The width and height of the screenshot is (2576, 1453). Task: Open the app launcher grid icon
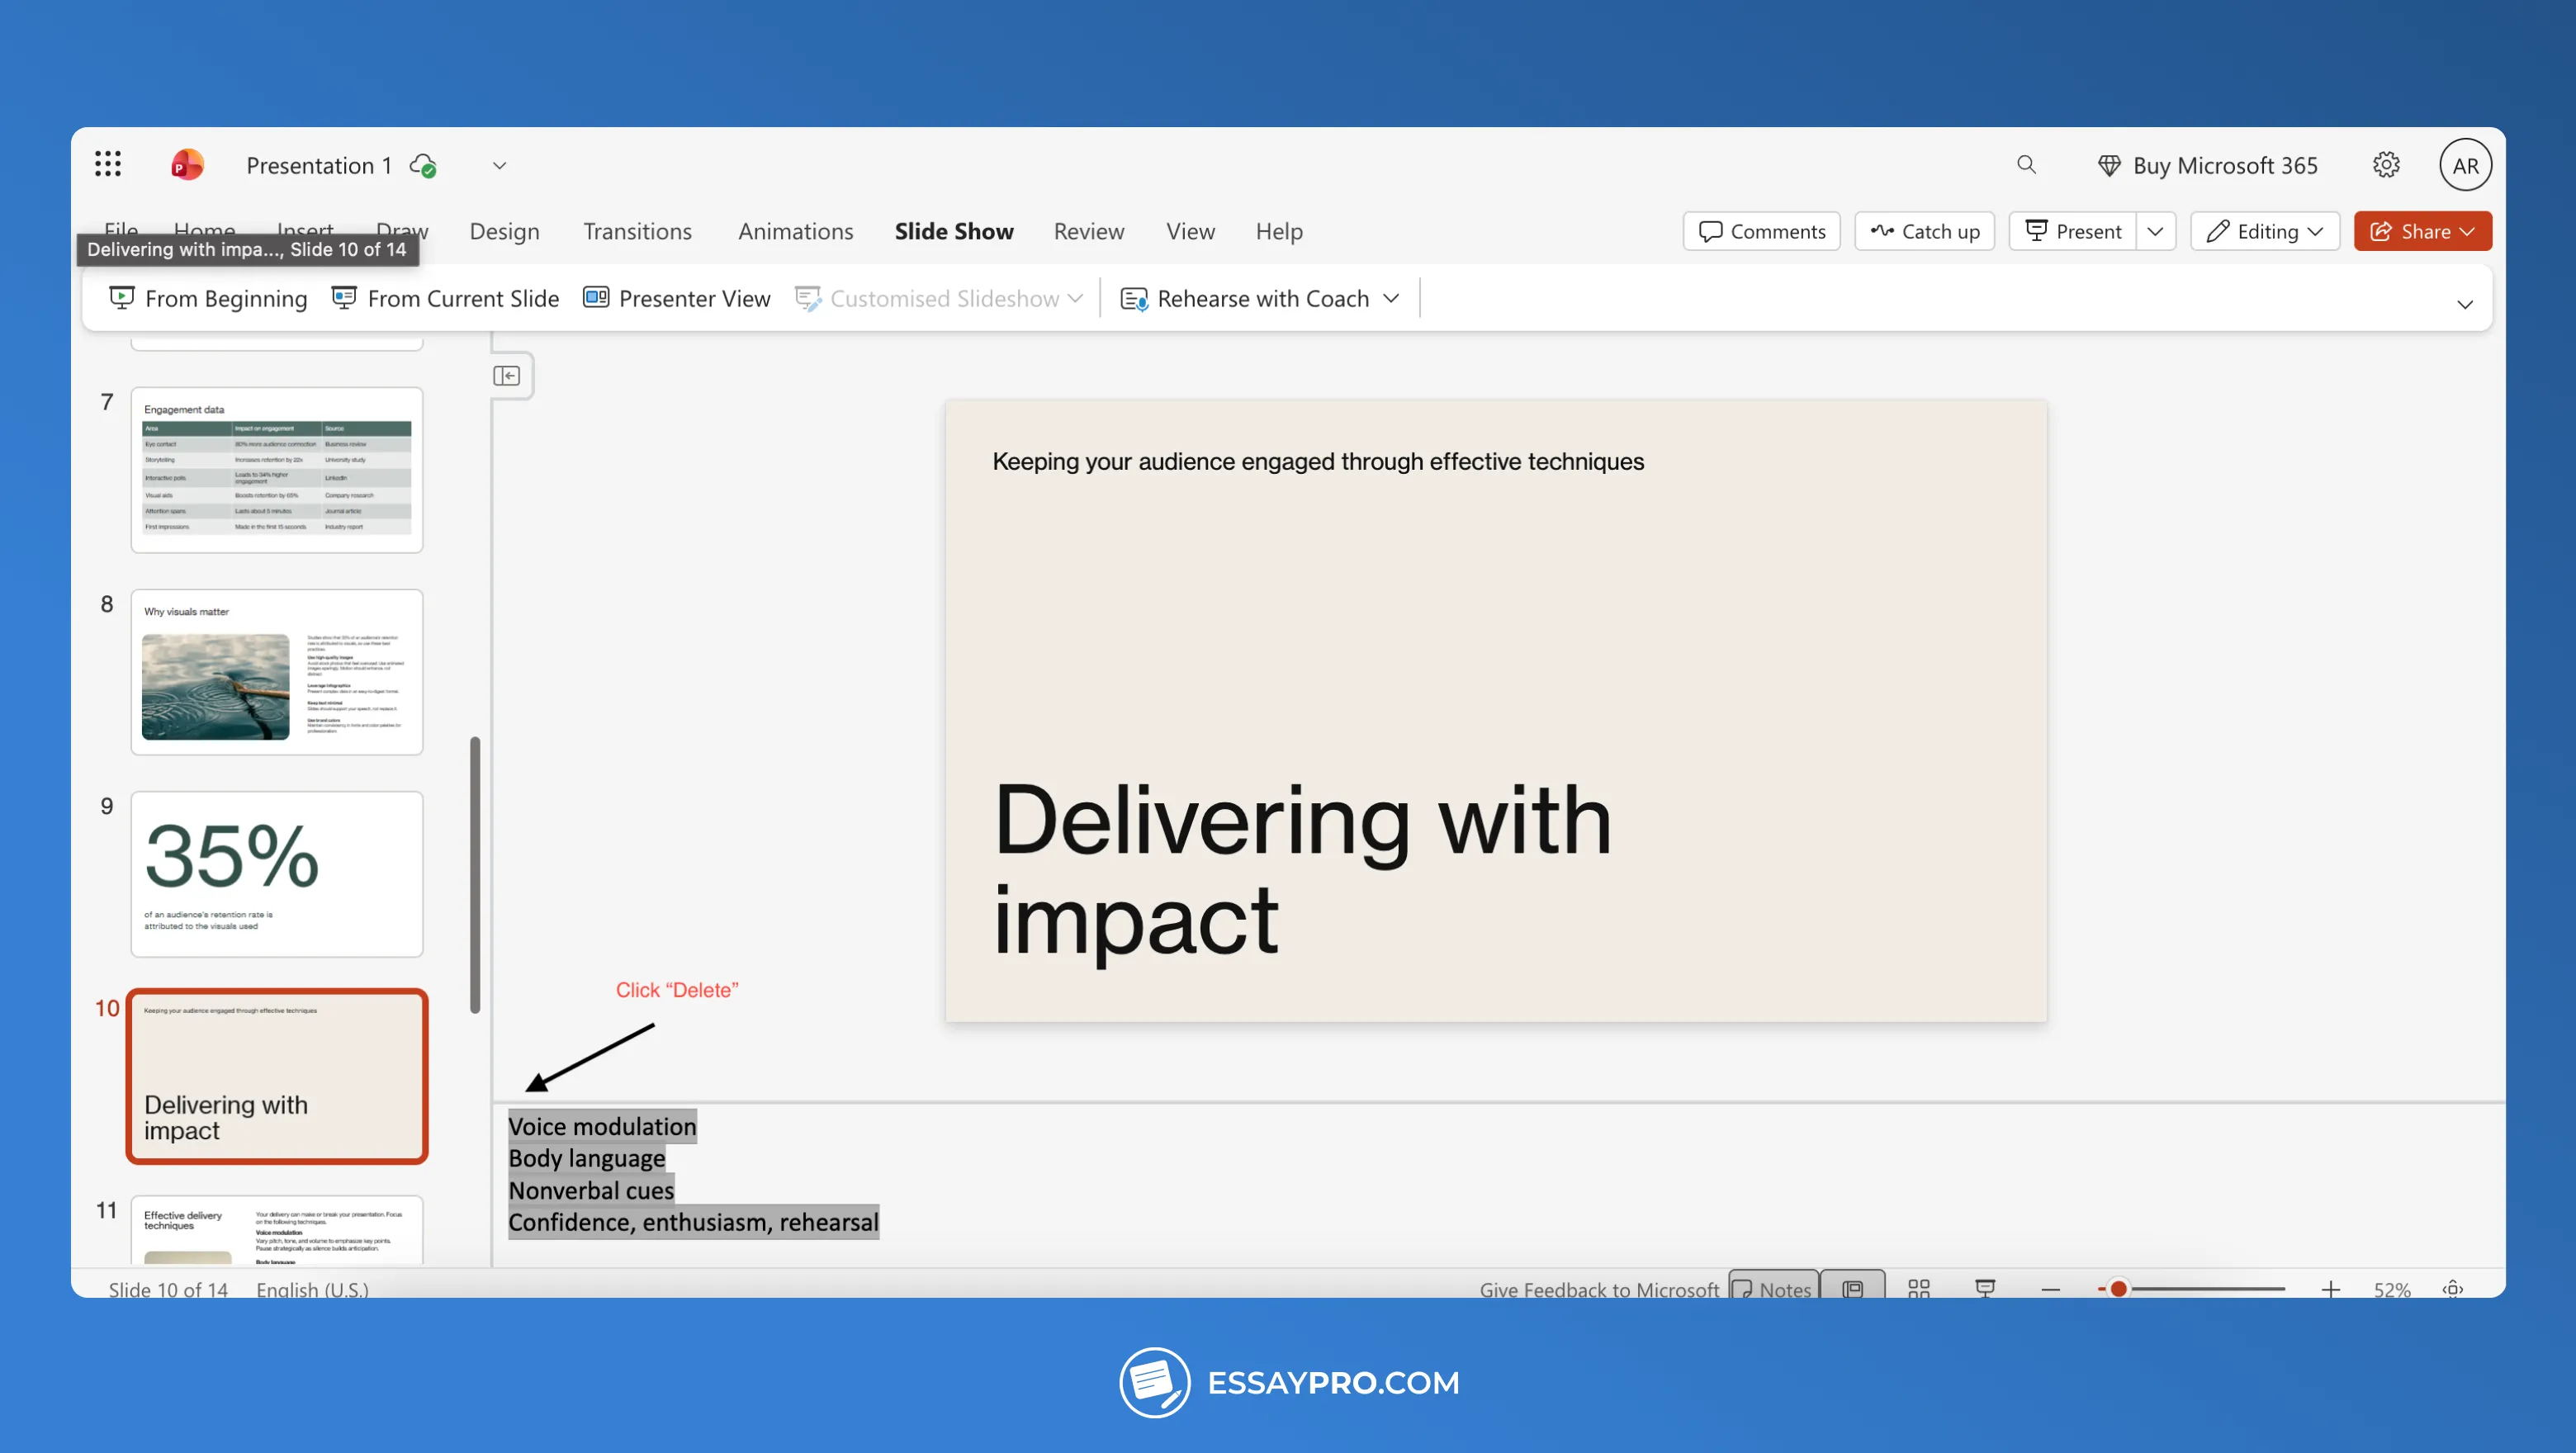click(108, 164)
